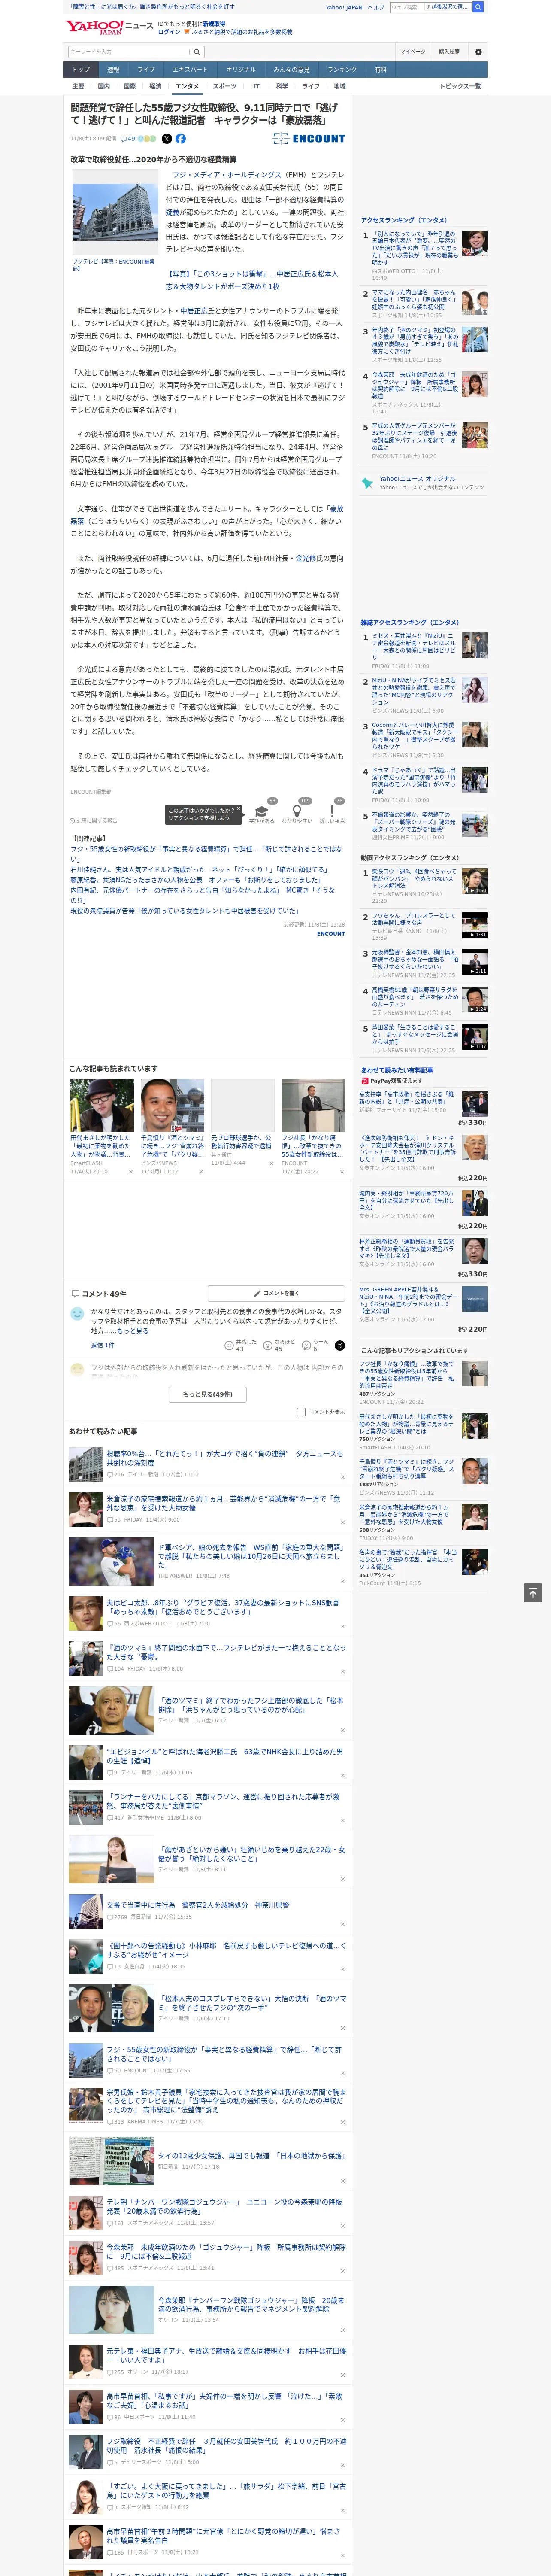The image size is (551, 2576).
Task: Open ヘルプ link in top bar
Action: tap(376, 7)
